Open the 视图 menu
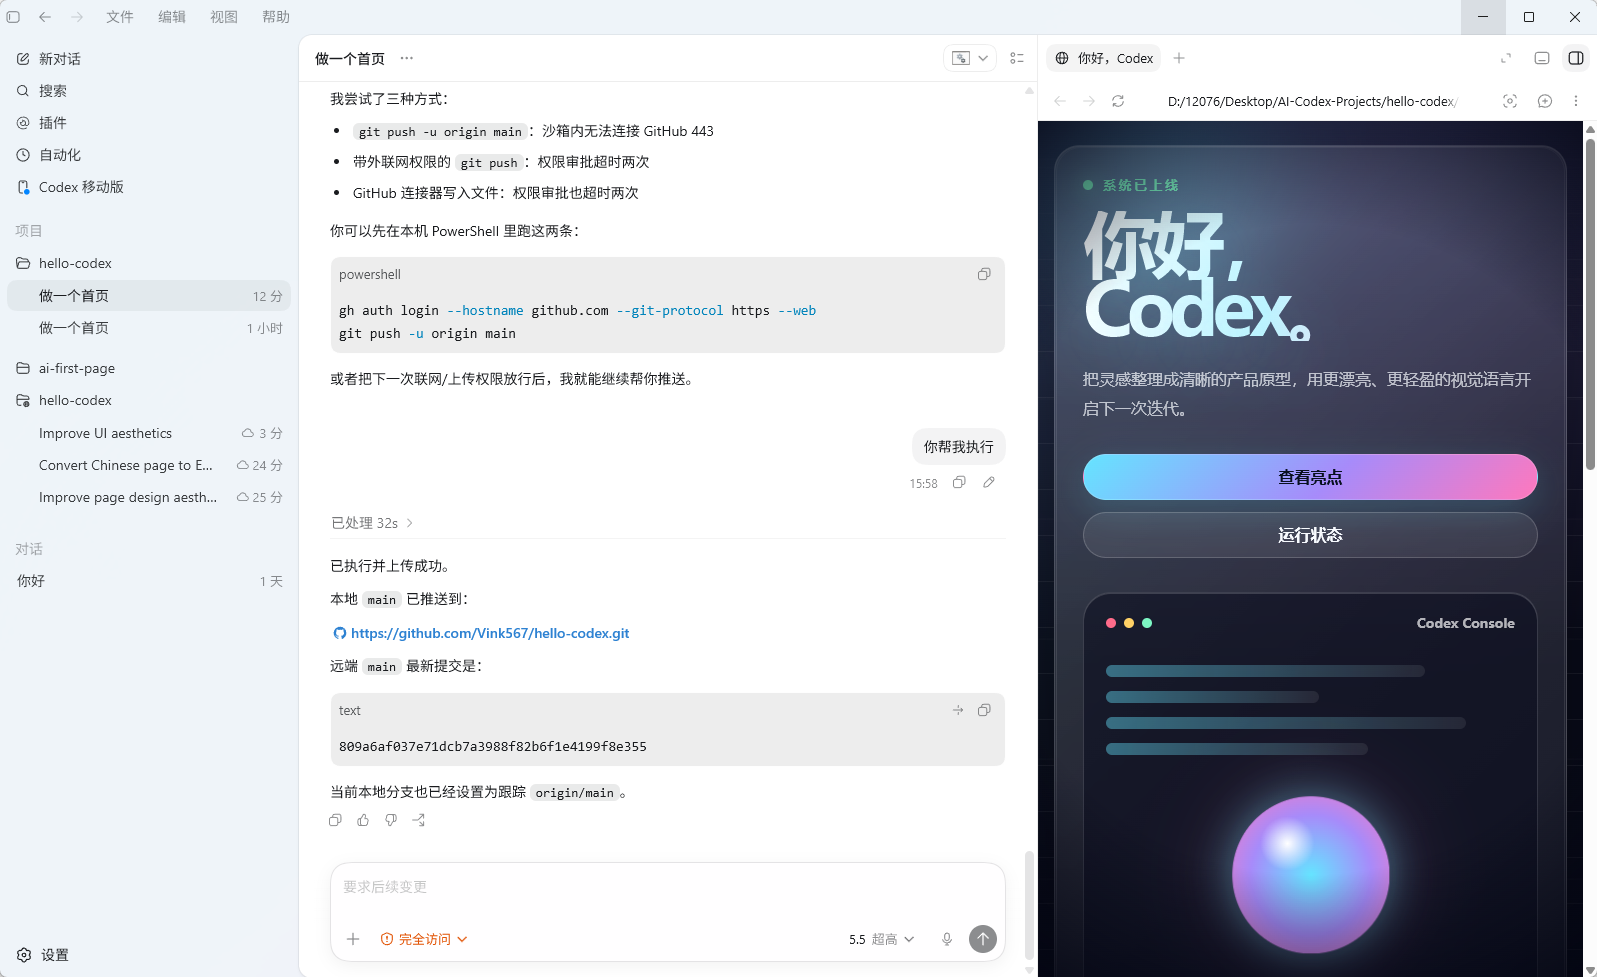 (x=224, y=17)
